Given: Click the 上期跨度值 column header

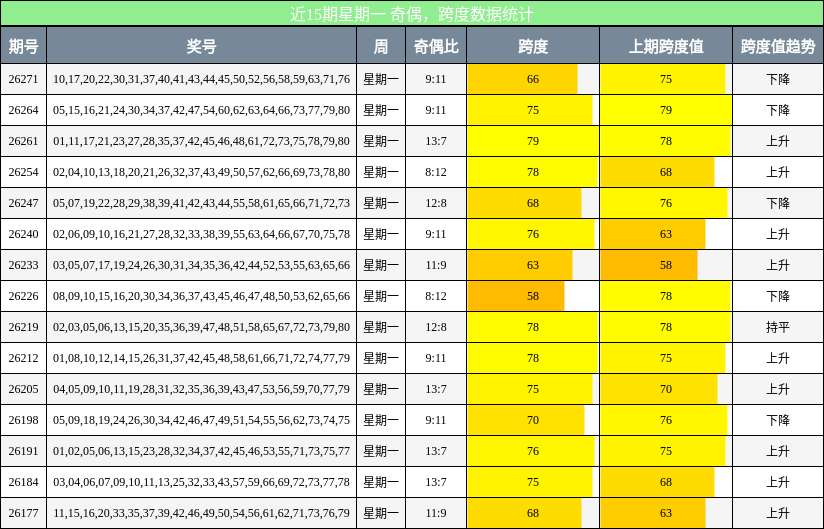Looking at the screenshot, I should 666,46.
